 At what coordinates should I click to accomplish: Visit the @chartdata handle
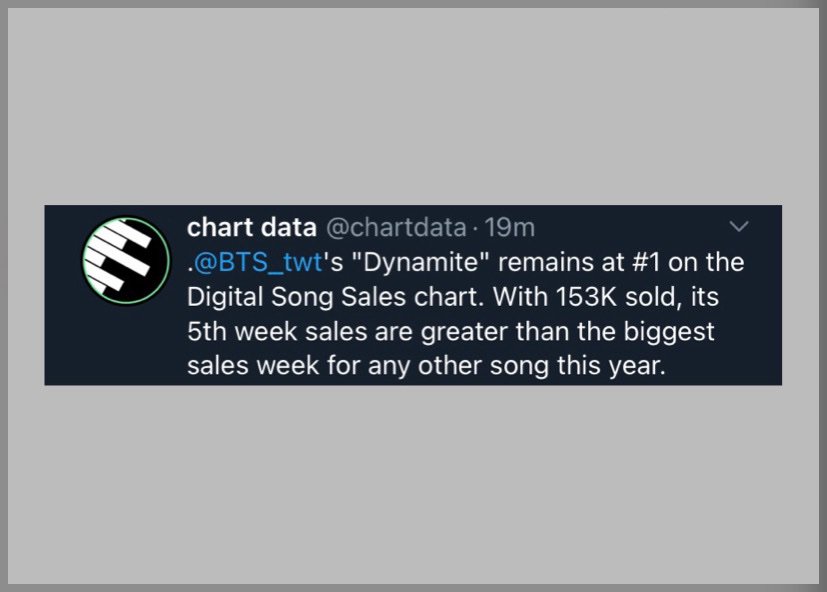click(x=396, y=227)
